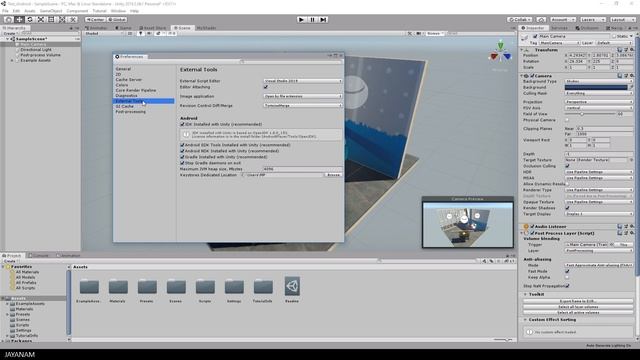
Task: Toggle Android SDK Tools Installed checkbox
Action: (x=182, y=145)
